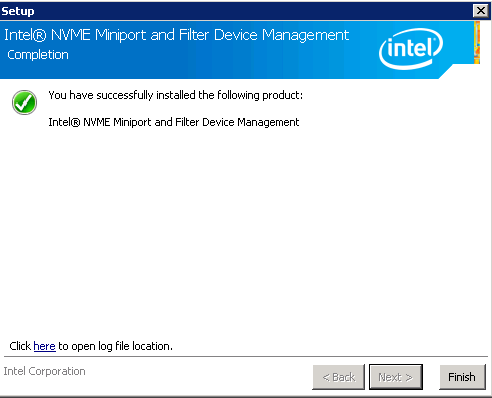The image size is (492, 398).
Task: Click the 'to open log file location' text
Action: click(x=115, y=346)
